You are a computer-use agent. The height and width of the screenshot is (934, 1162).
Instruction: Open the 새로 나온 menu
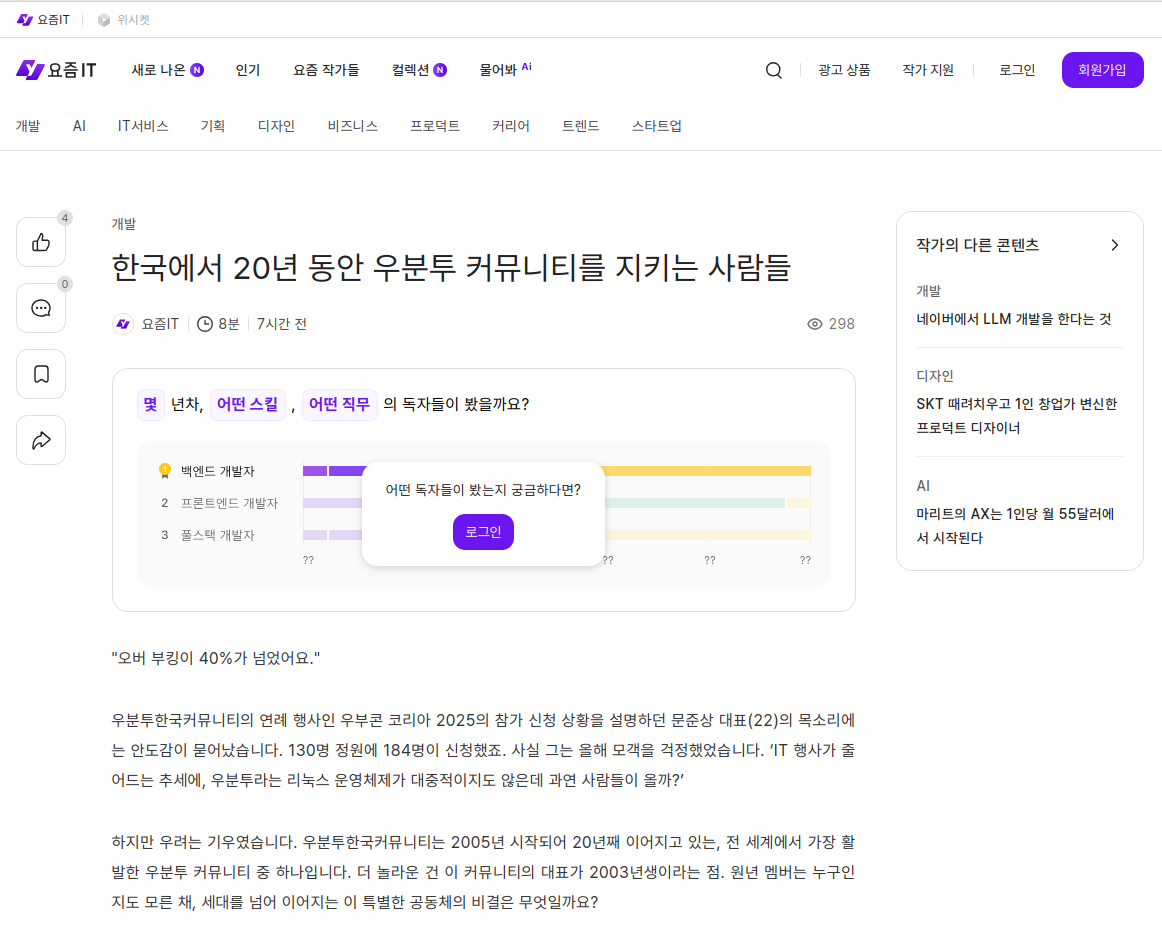[159, 70]
